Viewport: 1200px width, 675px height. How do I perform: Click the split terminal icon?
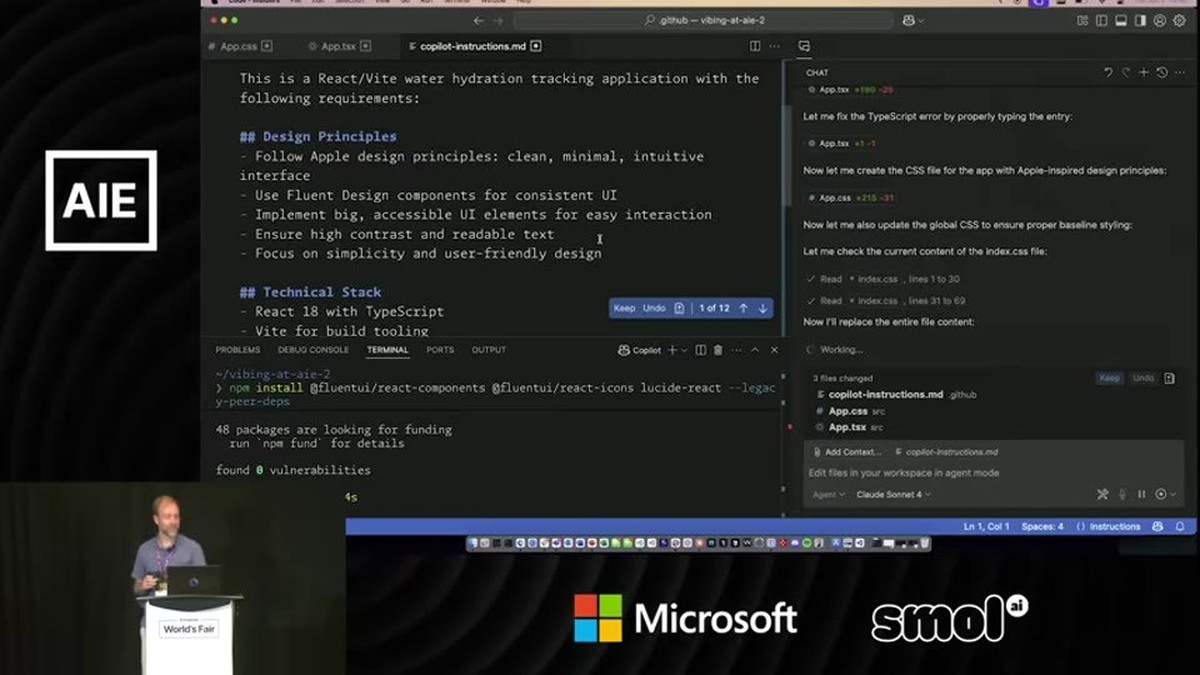(701, 350)
